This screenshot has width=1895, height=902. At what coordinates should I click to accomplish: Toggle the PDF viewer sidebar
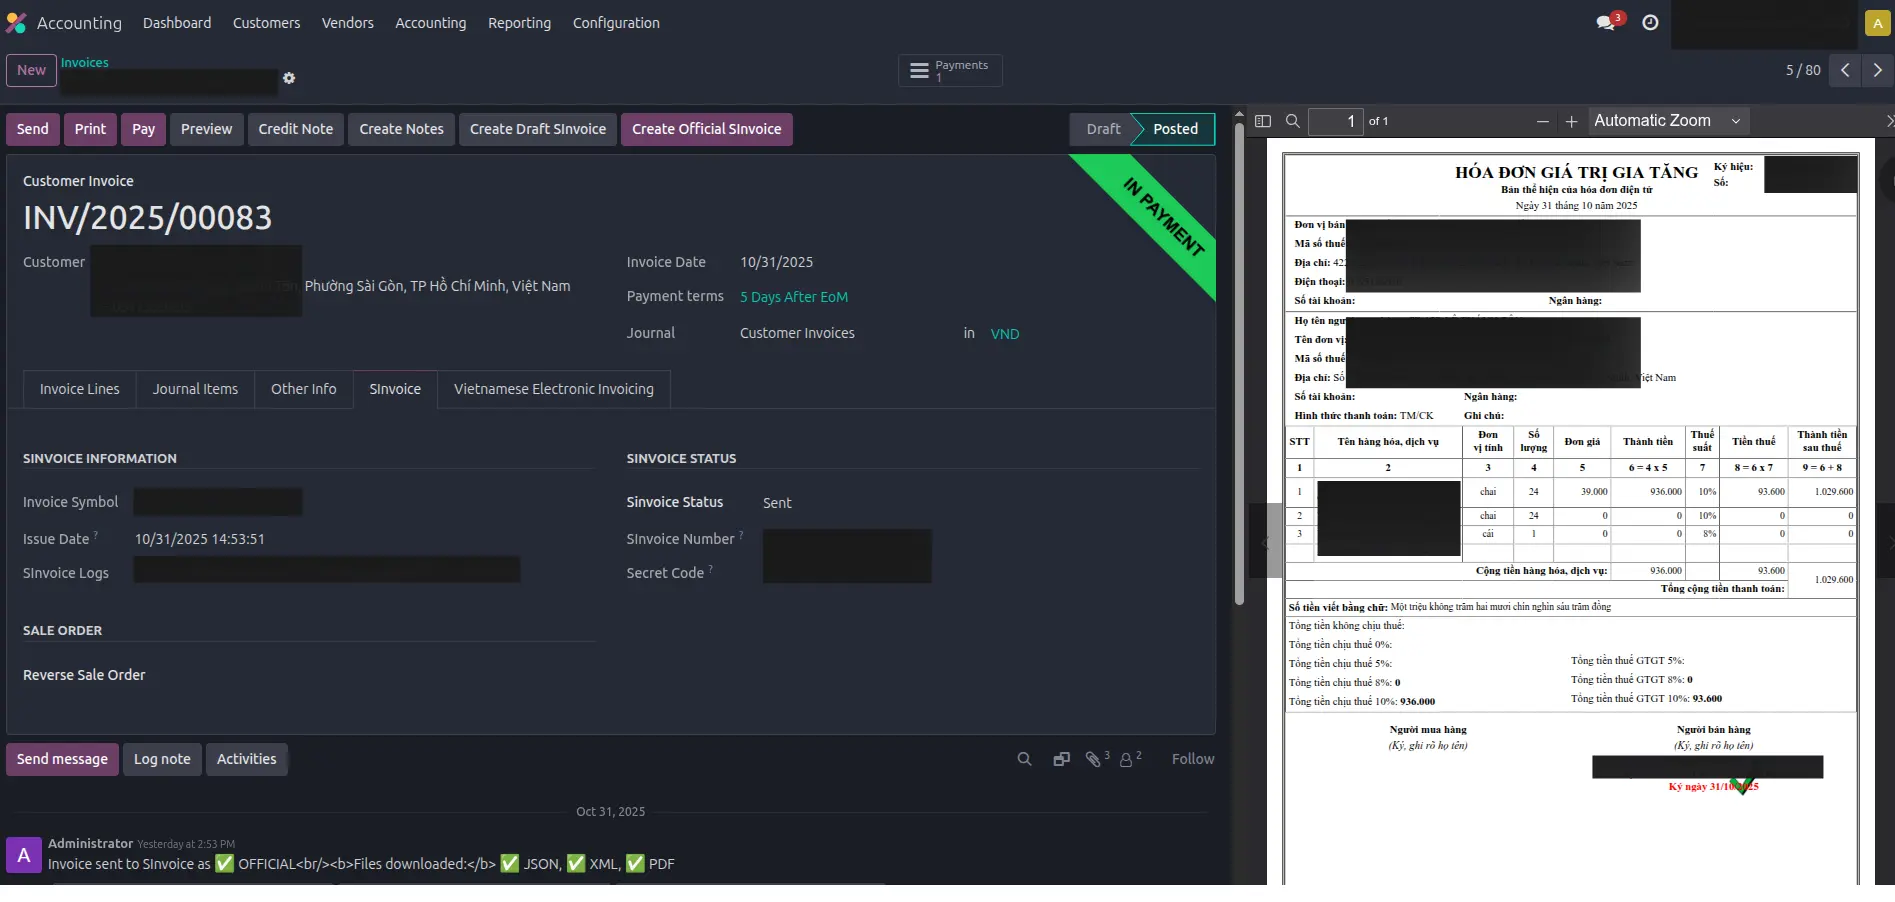click(x=1263, y=121)
